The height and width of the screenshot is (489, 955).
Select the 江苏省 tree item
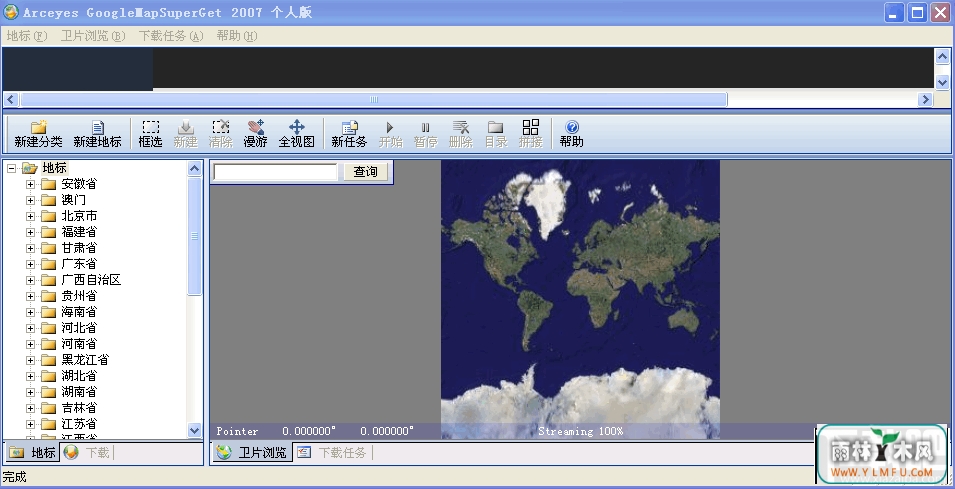[79, 424]
